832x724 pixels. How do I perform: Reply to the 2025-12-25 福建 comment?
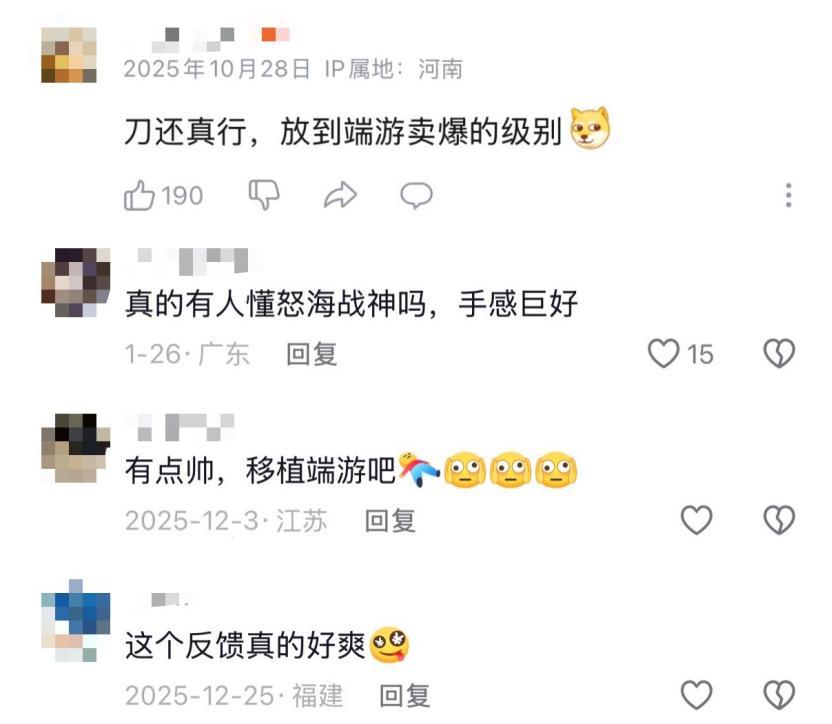point(405,696)
